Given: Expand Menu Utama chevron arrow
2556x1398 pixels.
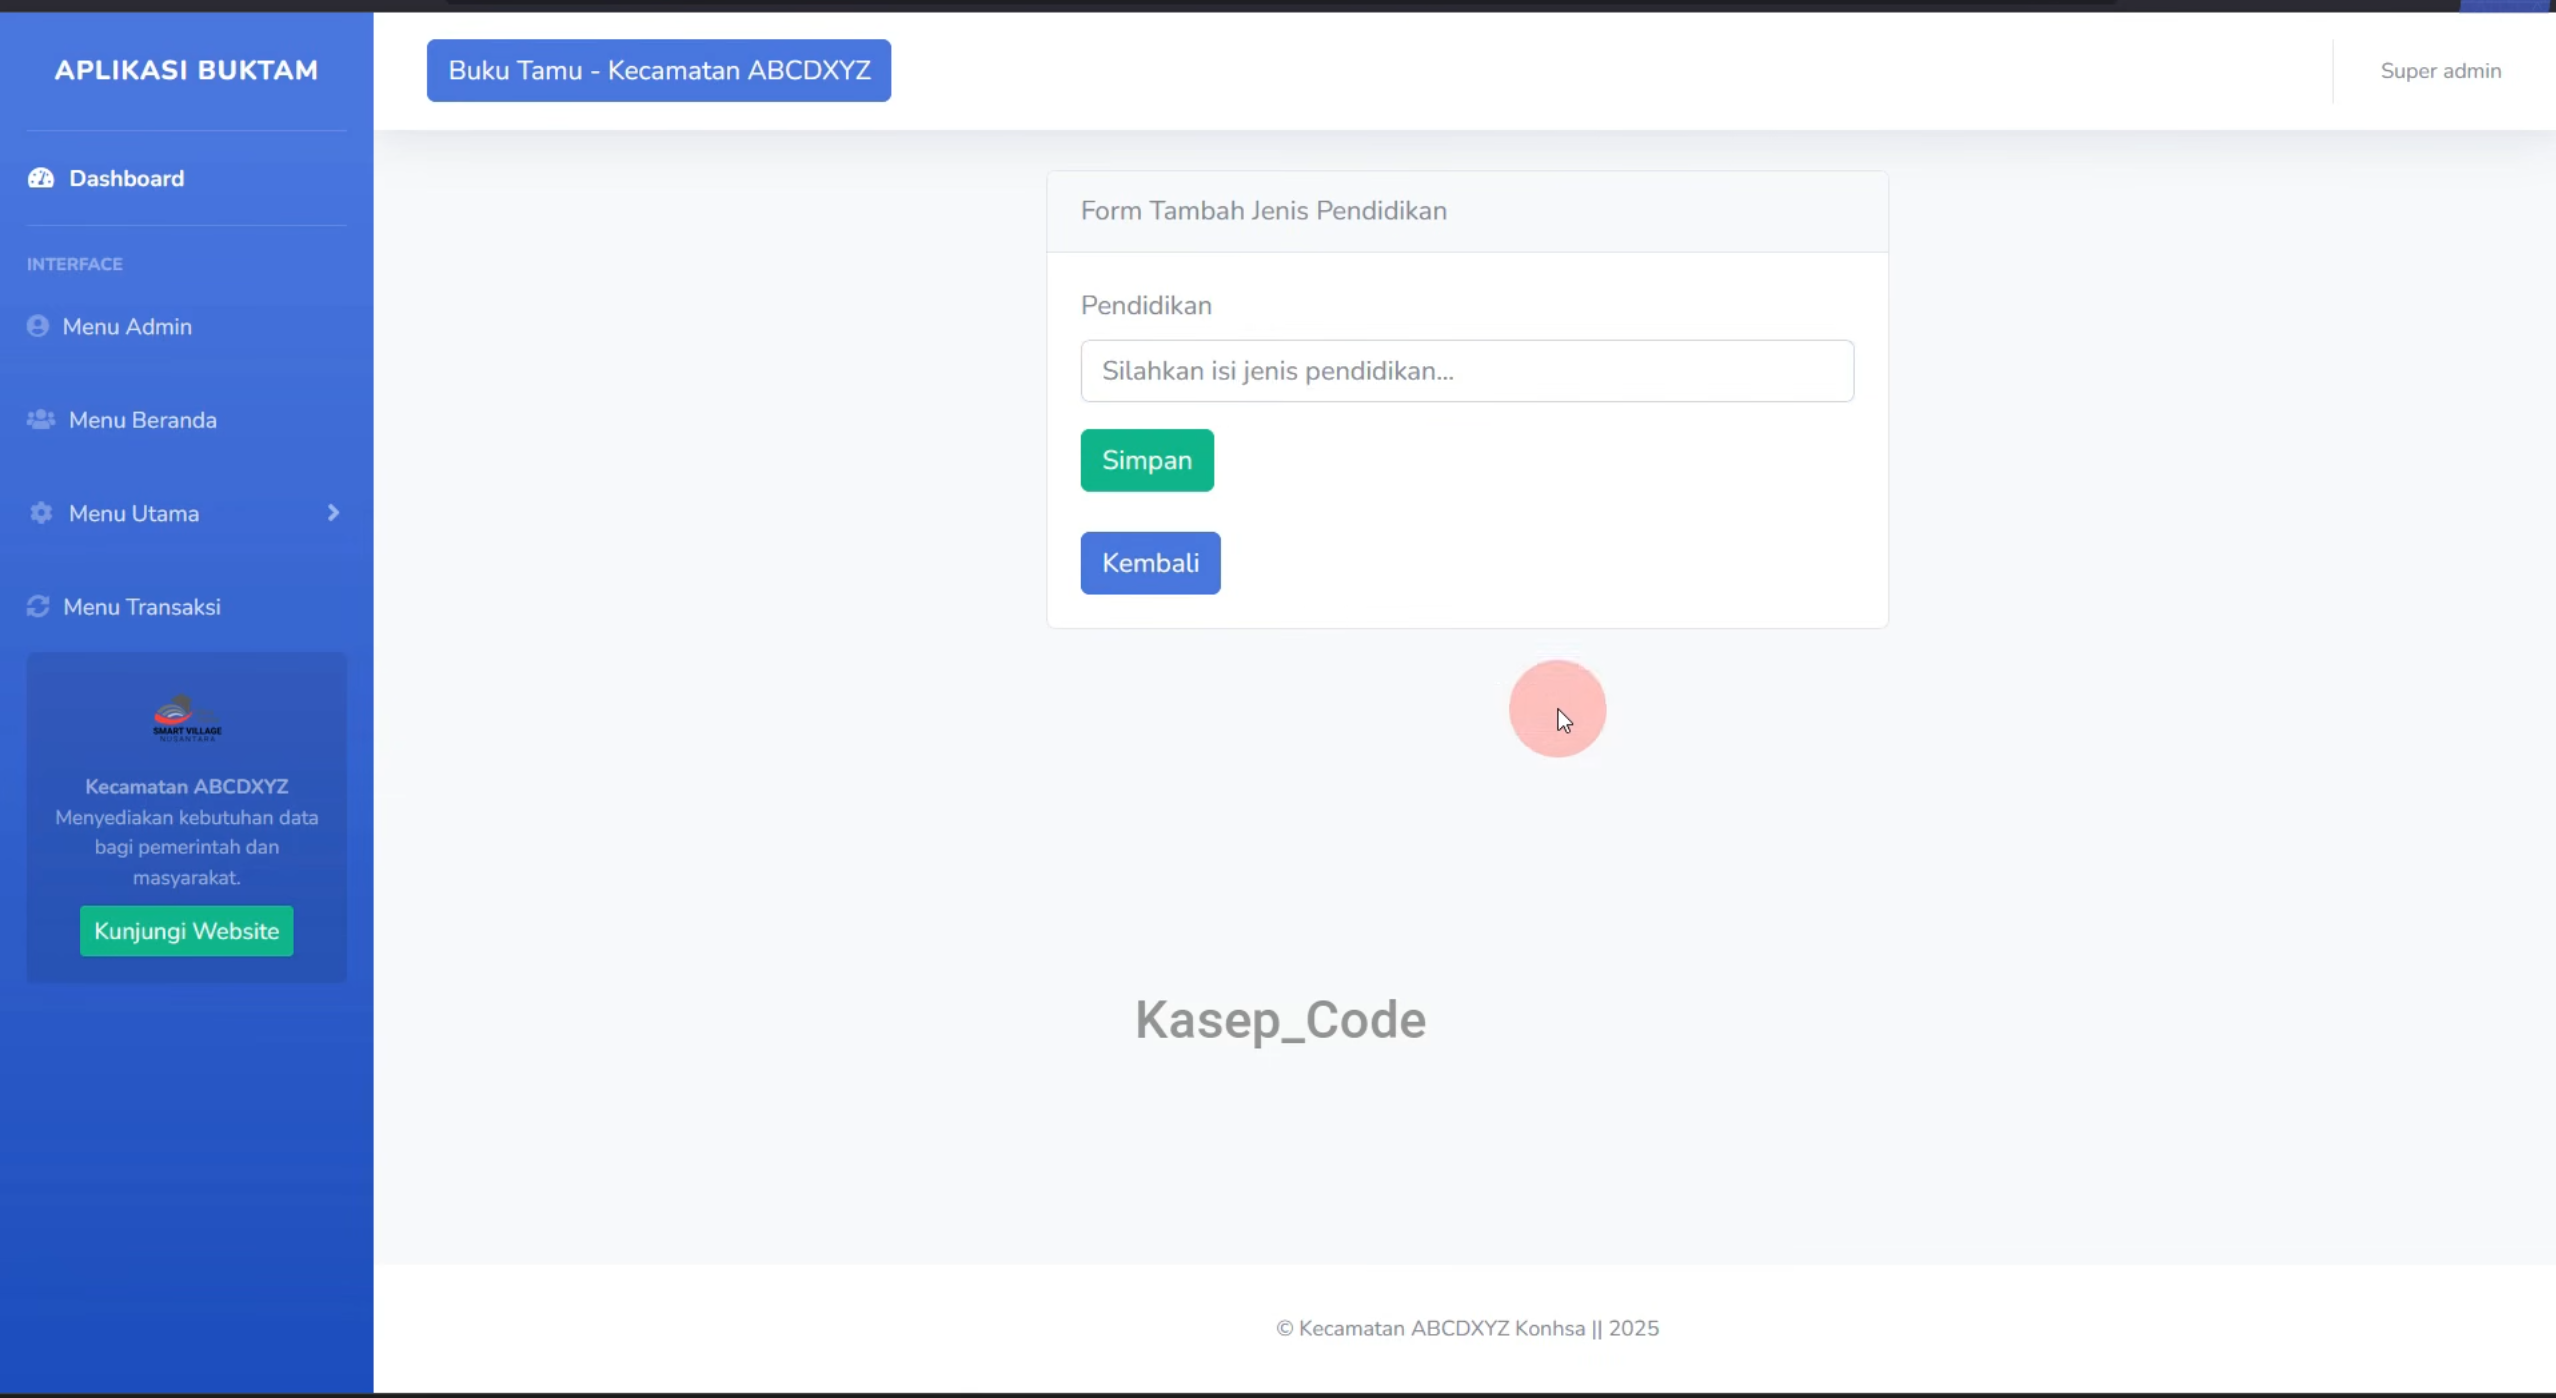Looking at the screenshot, I should pyautogui.click(x=333, y=513).
